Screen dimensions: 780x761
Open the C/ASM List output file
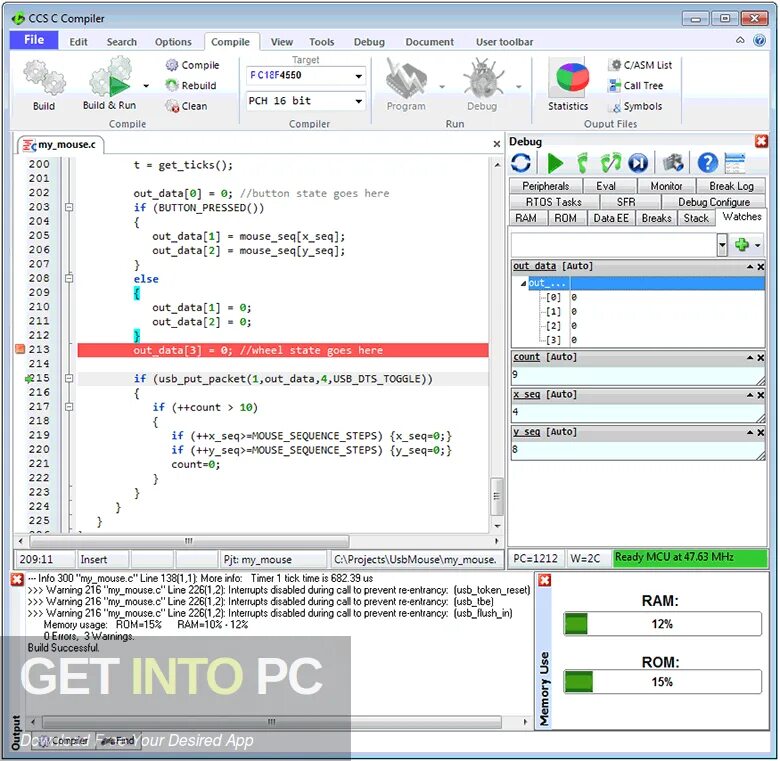(640, 65)
